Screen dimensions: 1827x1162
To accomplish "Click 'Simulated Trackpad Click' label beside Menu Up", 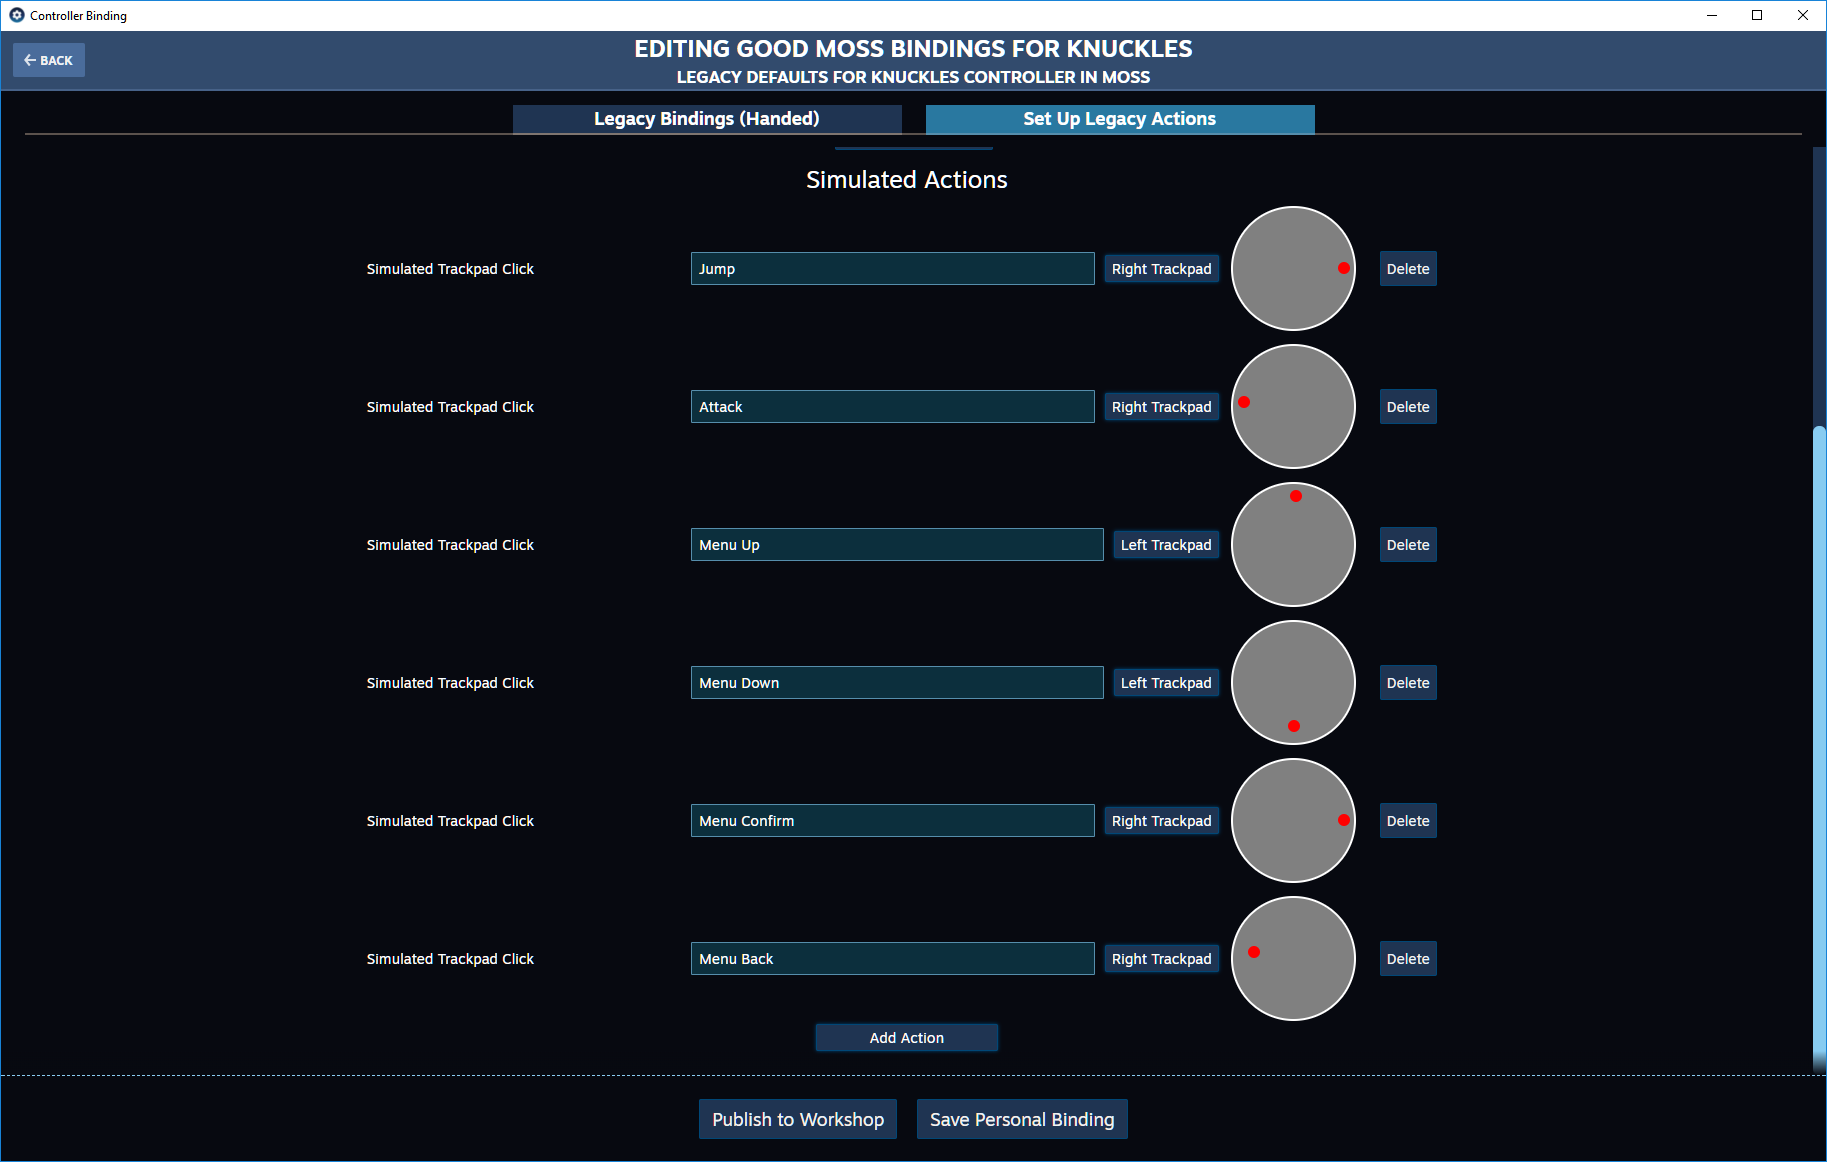I will (x=450, y=545).
